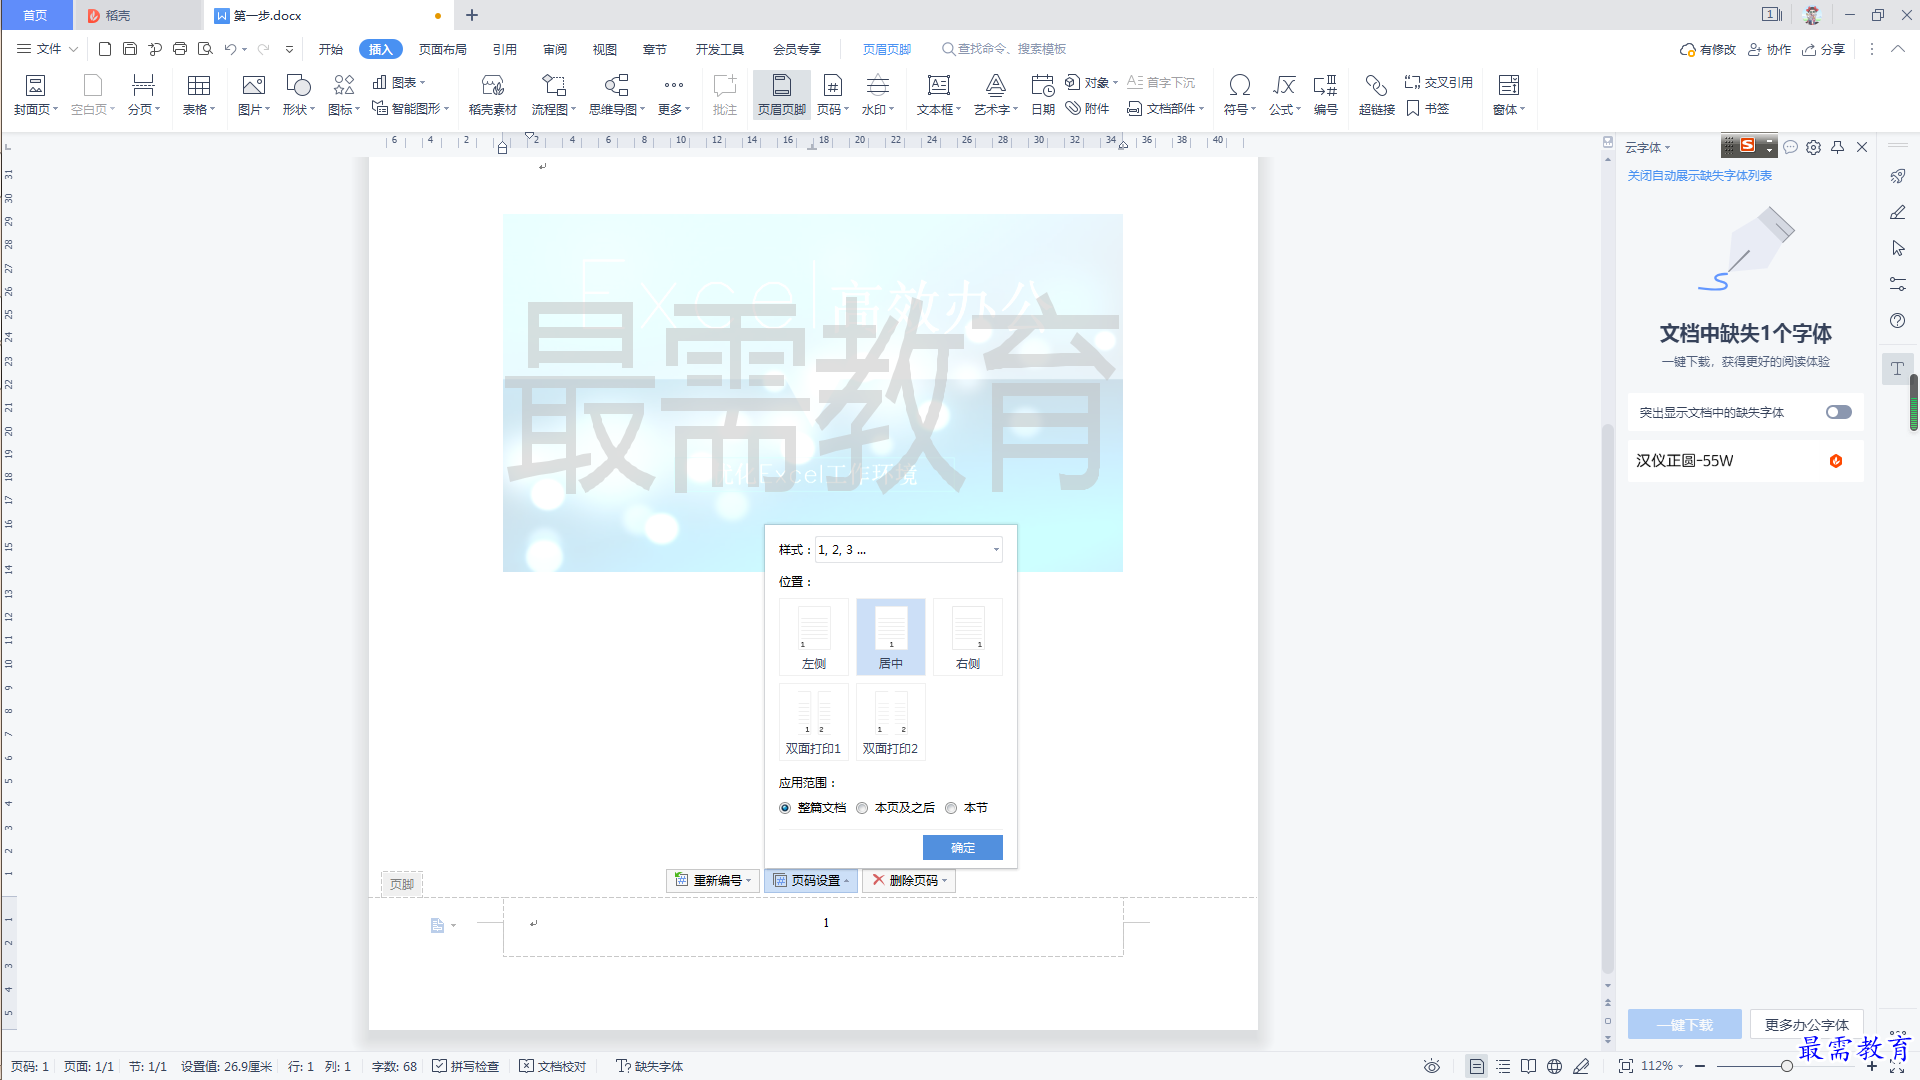Switch to web layout view icon
This screenshot has width=1920, height=1080.
click(1554, 1066)
